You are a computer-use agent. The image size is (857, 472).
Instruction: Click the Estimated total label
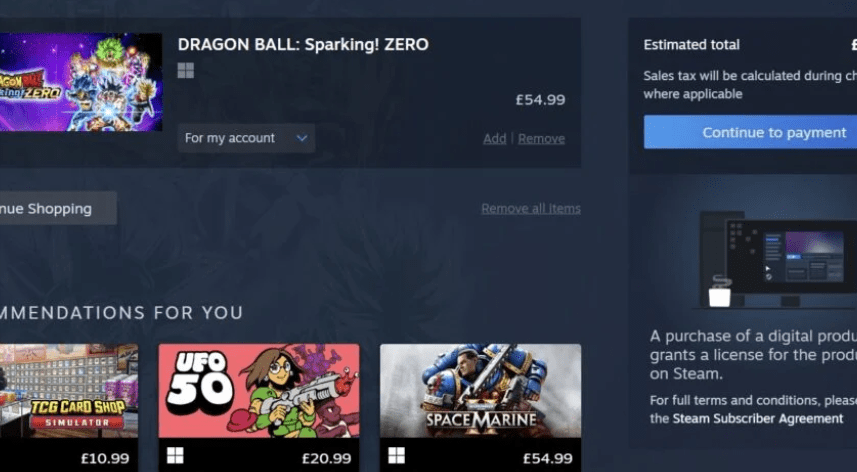[691, 45]
